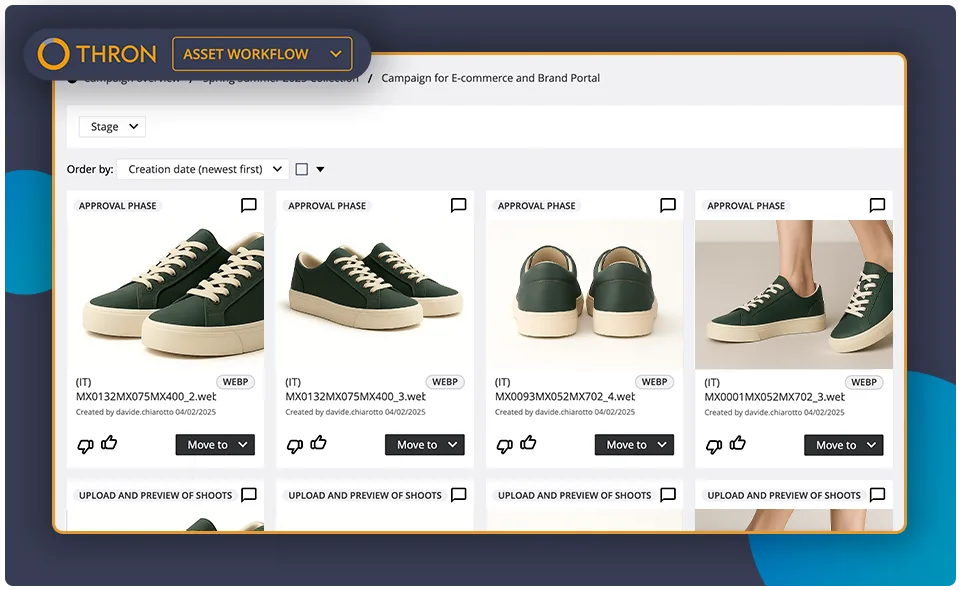
Task: Click APPROVAL PHASE tag on MX0001MX052MX702_3 card
Action: click(746, 206)
